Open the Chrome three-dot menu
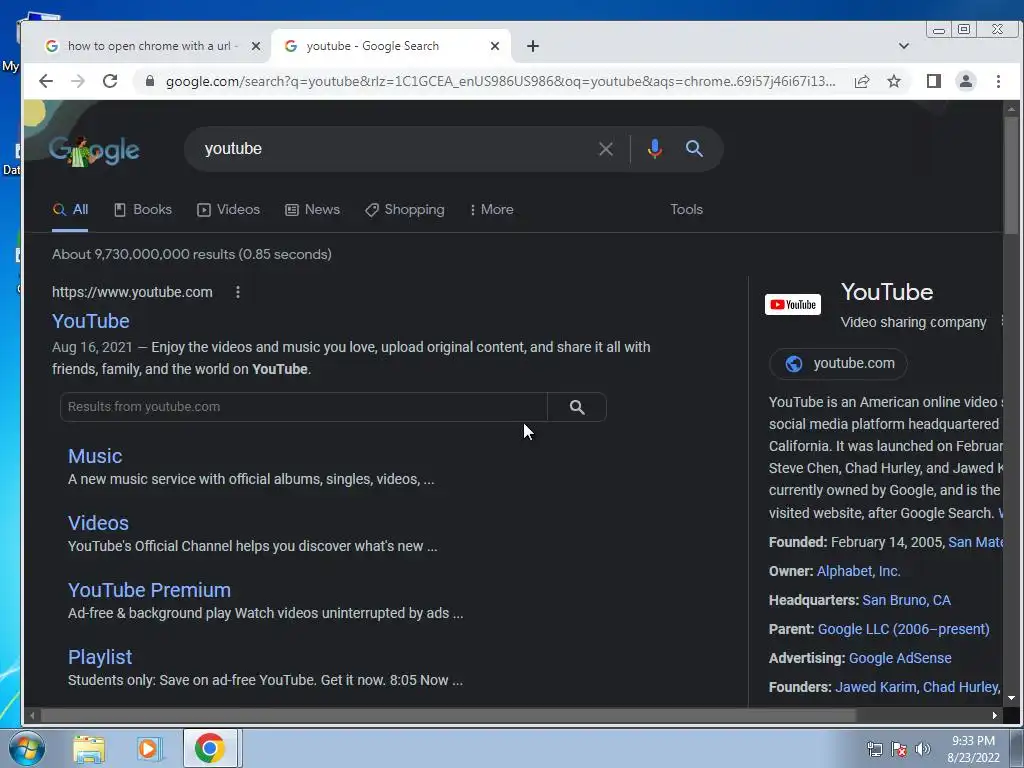1024x768 pixels. point(998,81)
